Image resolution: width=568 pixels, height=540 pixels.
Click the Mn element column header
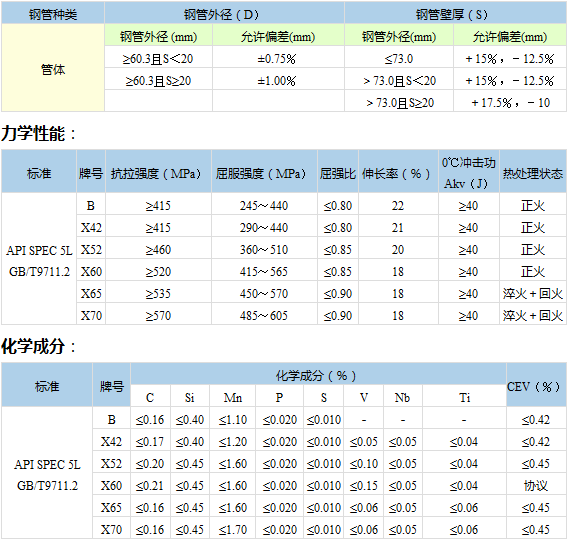233,397
